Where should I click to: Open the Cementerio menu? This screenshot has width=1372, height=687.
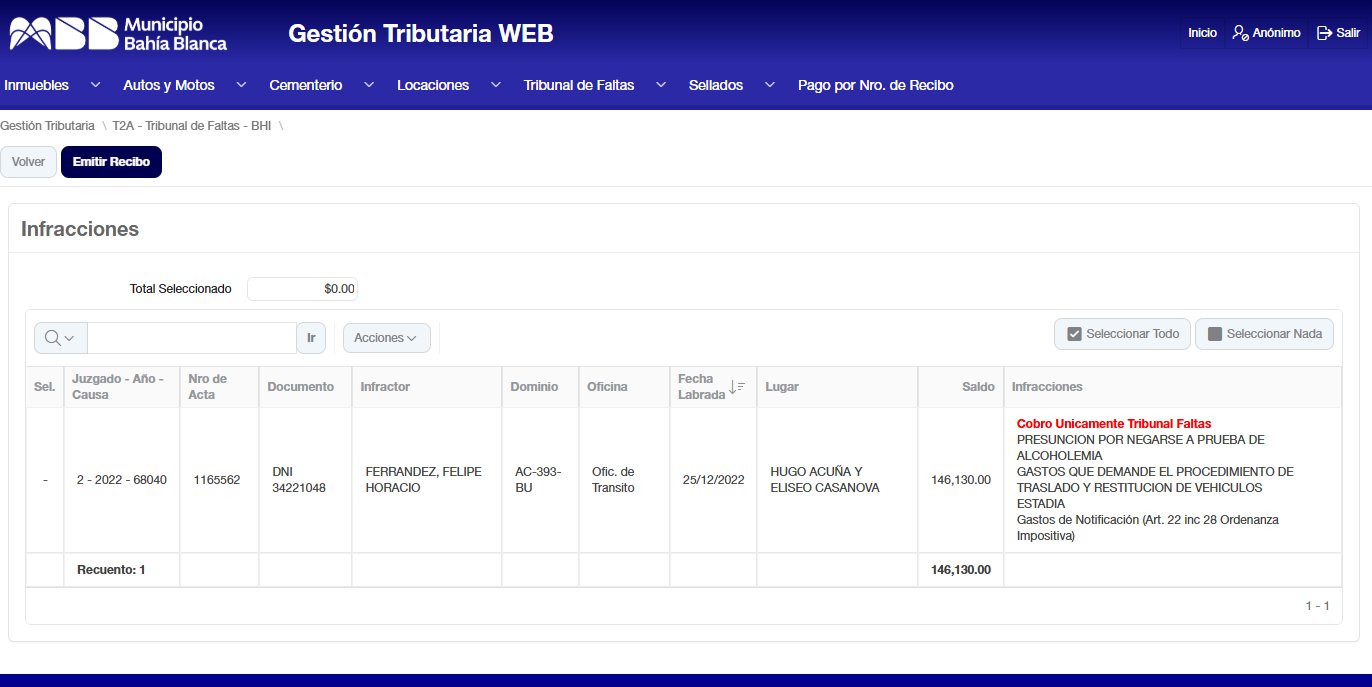click(306, 85)
